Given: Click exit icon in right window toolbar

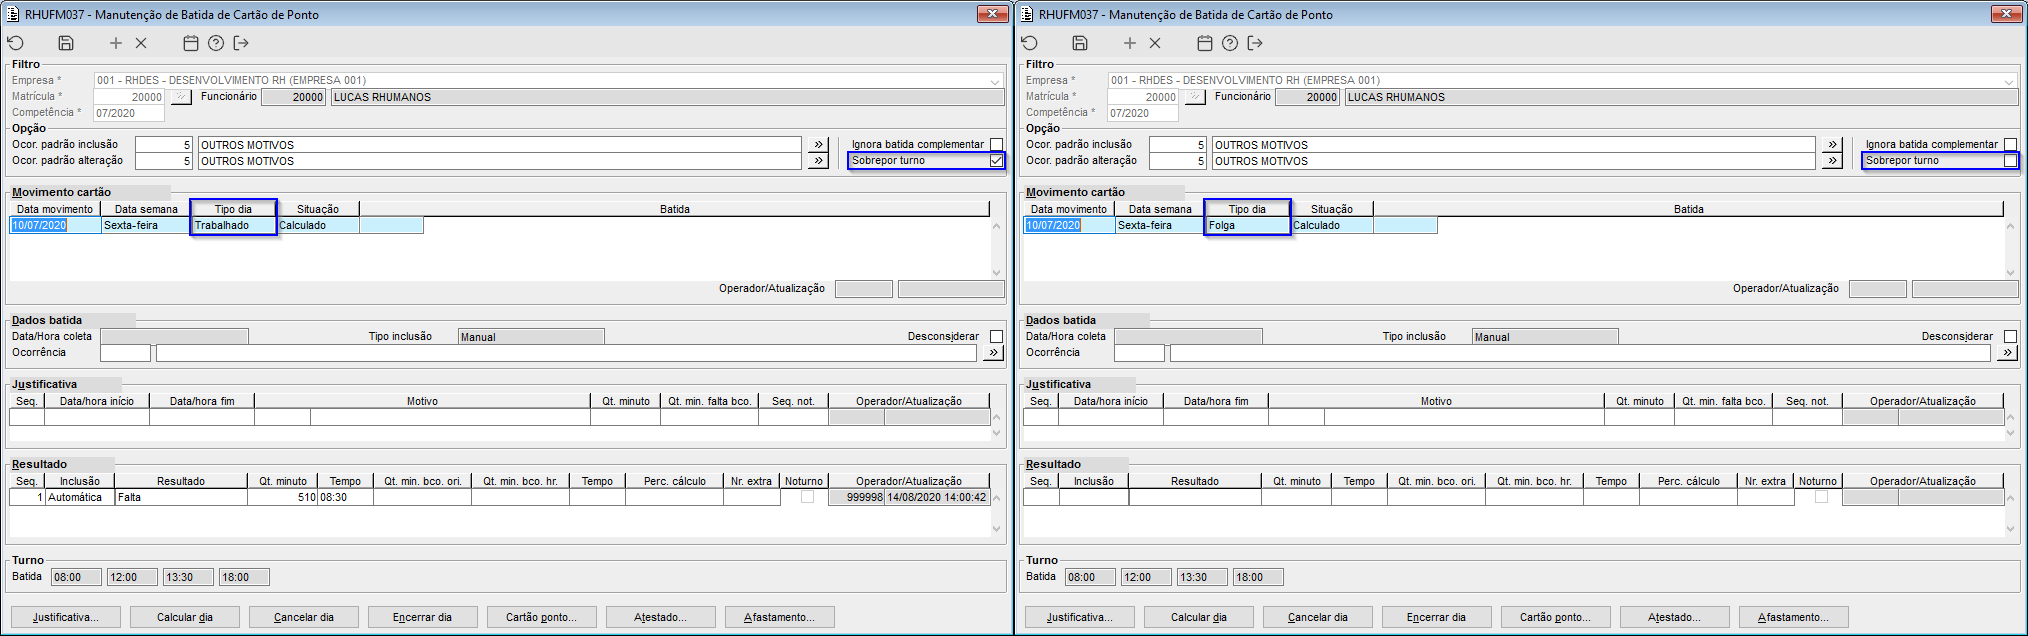Looking at the screenshot, I should pos(1255,43).
